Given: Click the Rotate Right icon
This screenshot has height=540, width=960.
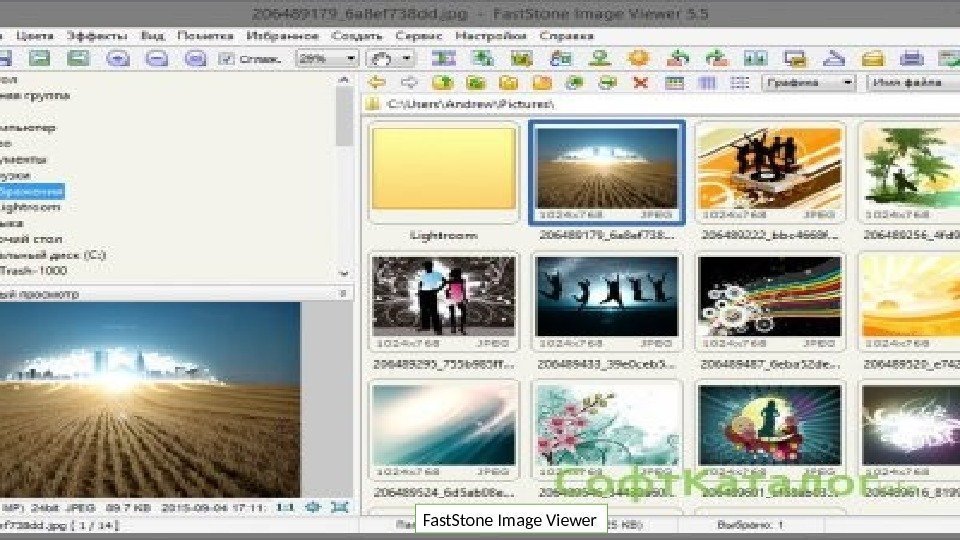Looking at the screenshot, I should [x=717, y=59].
